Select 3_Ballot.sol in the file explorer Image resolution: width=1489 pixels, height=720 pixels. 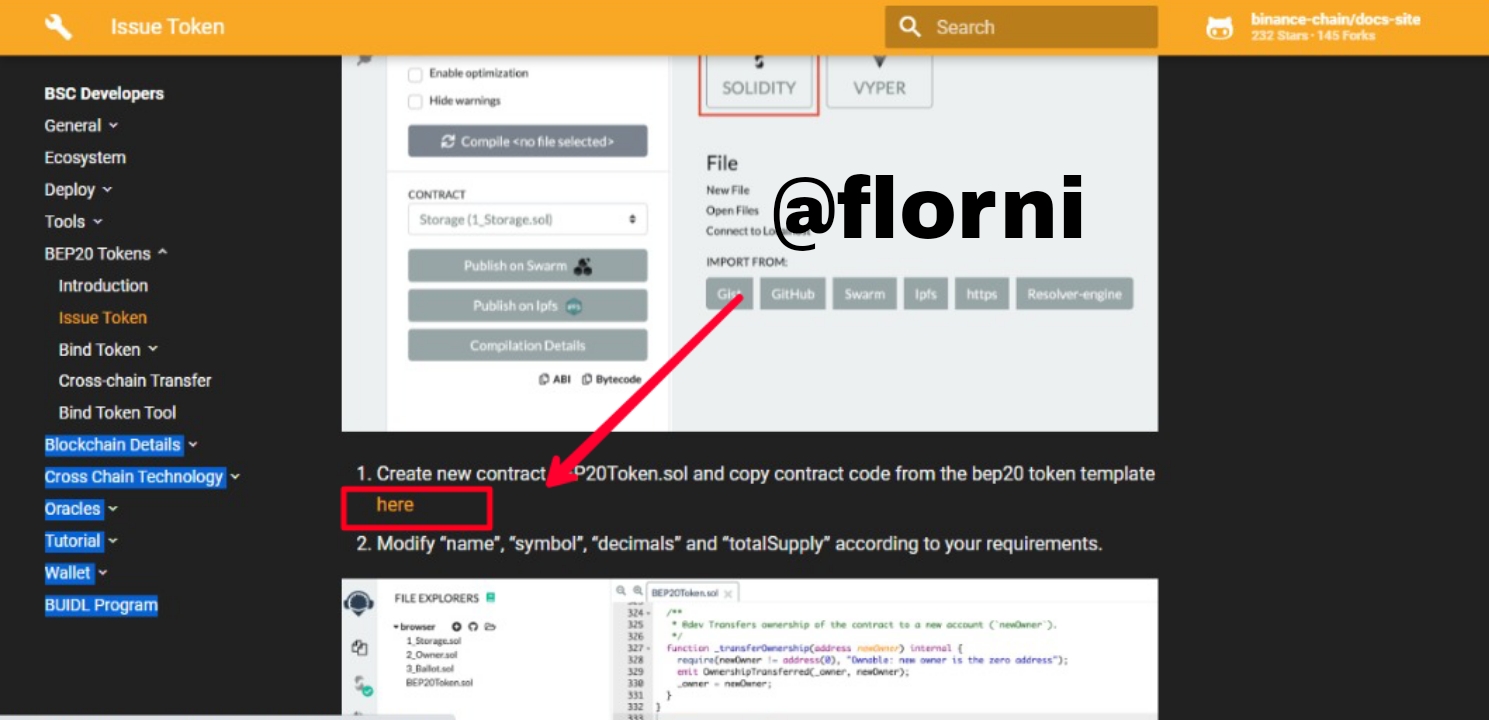click(430, 669)
